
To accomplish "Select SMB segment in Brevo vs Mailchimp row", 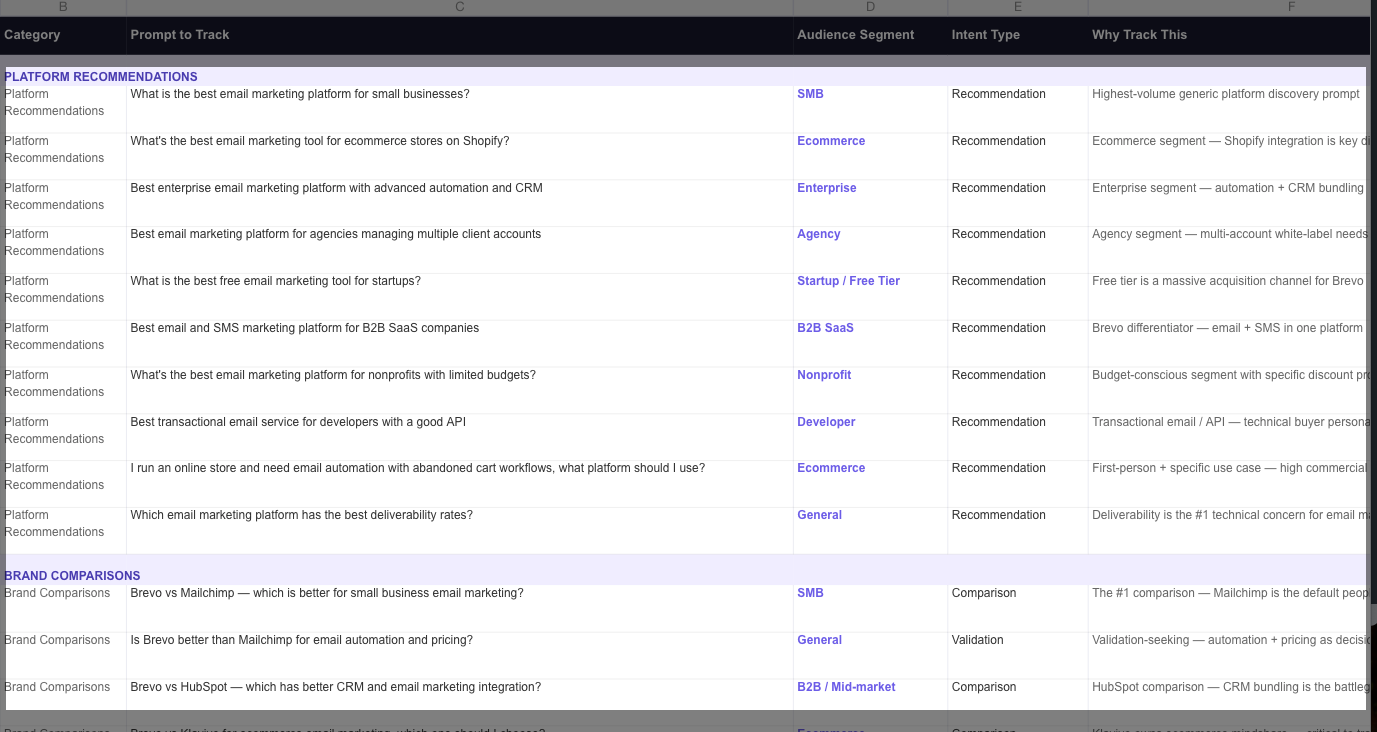I will 870,609.
